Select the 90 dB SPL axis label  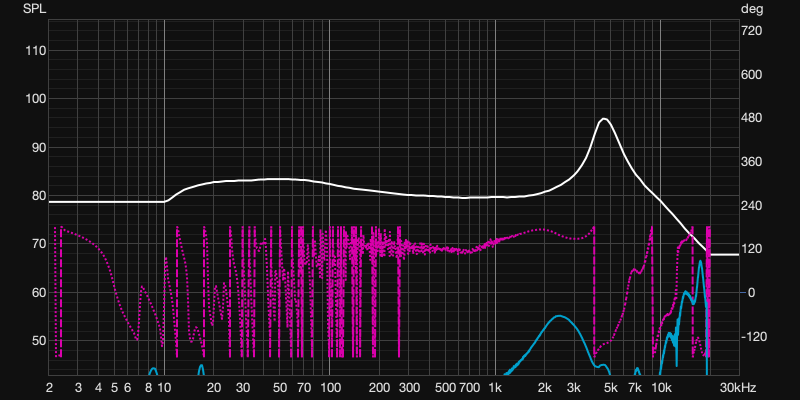tap(35, 148)
